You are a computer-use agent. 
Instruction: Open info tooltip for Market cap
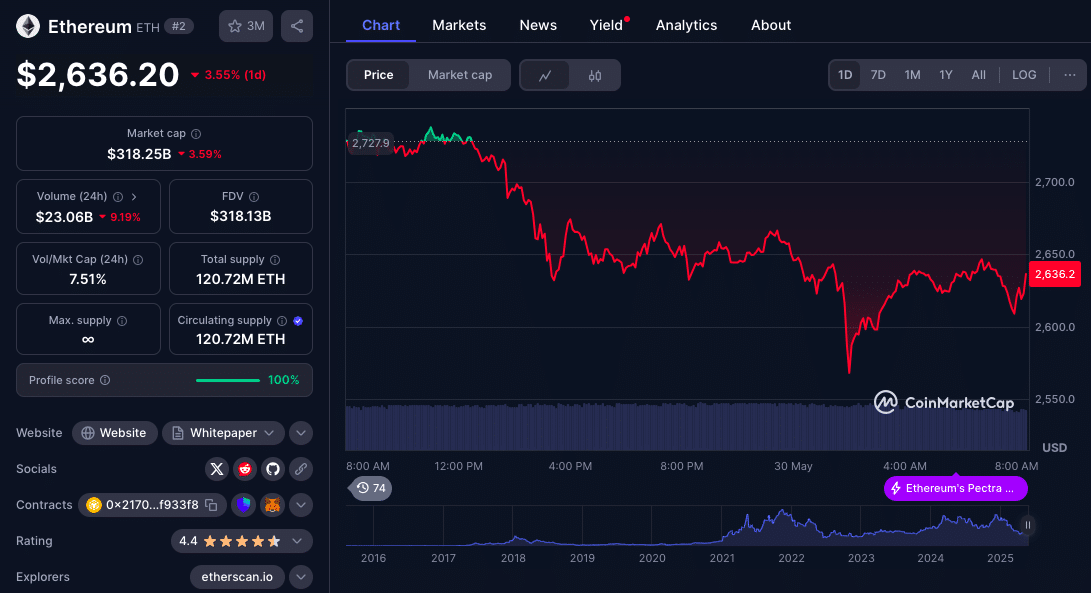click(196, 134)
